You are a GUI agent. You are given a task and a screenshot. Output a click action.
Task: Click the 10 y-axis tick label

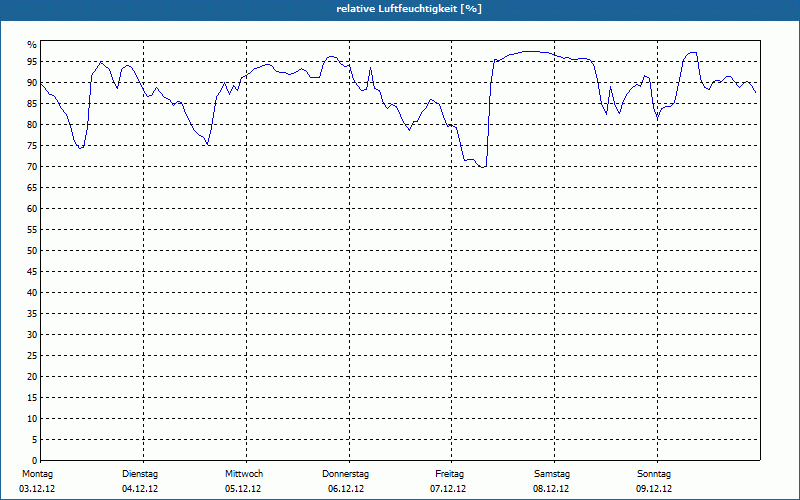32,419
